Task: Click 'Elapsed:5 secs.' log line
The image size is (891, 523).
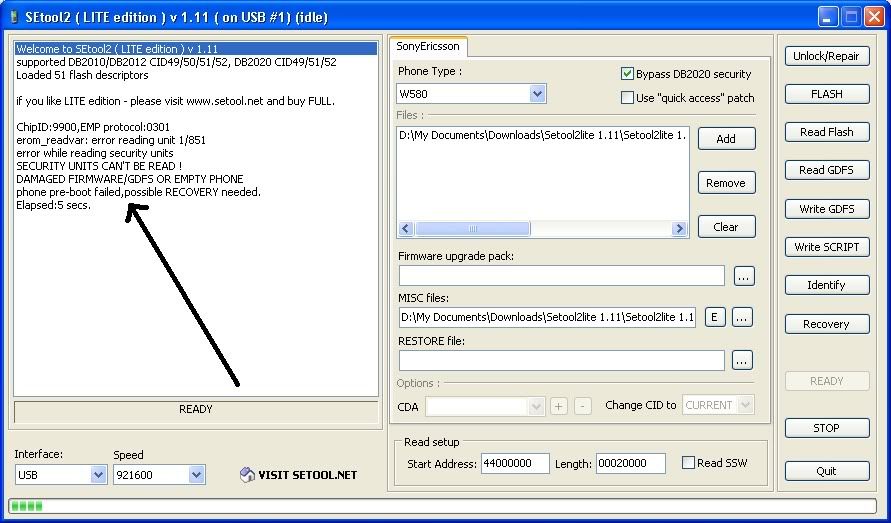Action: click(x=53, y=205)
